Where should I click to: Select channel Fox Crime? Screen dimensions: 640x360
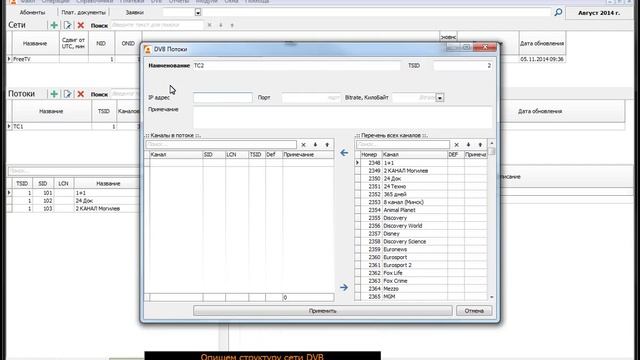(420, 281)
